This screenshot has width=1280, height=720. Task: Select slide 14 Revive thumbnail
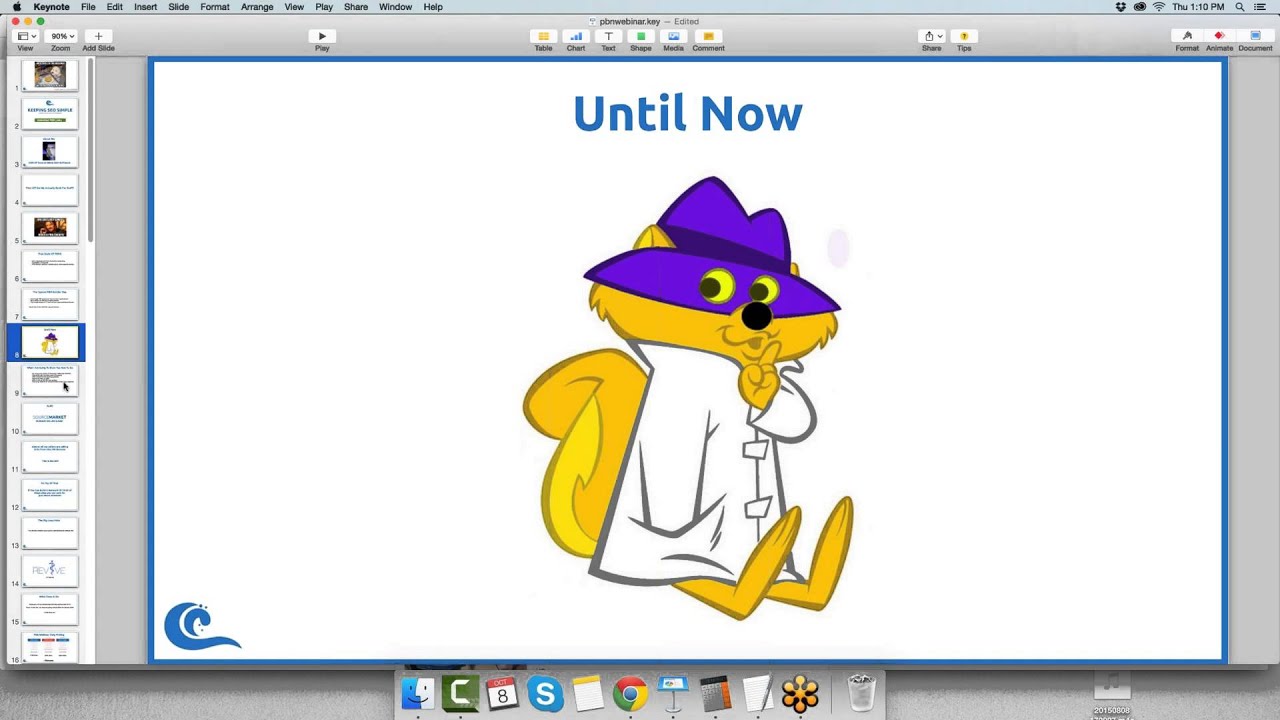click(x=50, y=570)
